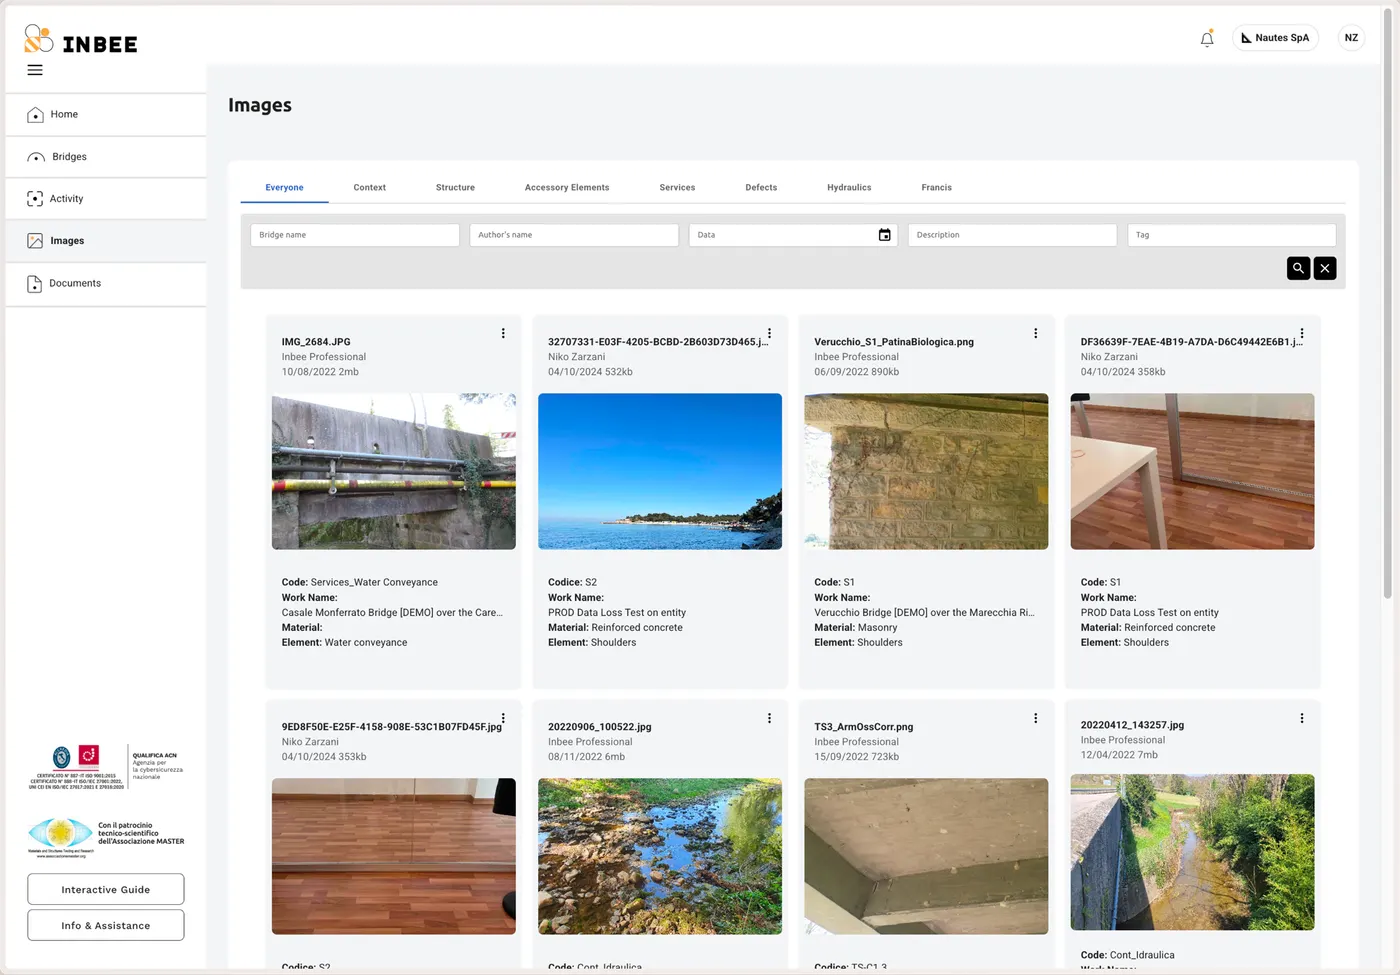Run the search with magnifier button
The height and width of the screenshot is (975, 1400).
coord(1298,268)
